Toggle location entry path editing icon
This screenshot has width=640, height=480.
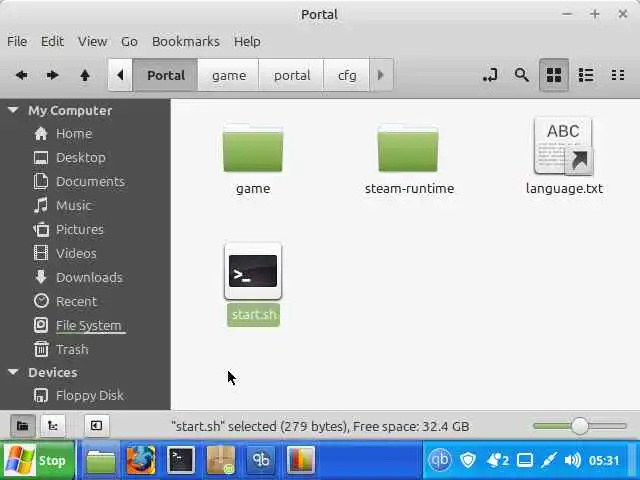[x=490, y=75]
